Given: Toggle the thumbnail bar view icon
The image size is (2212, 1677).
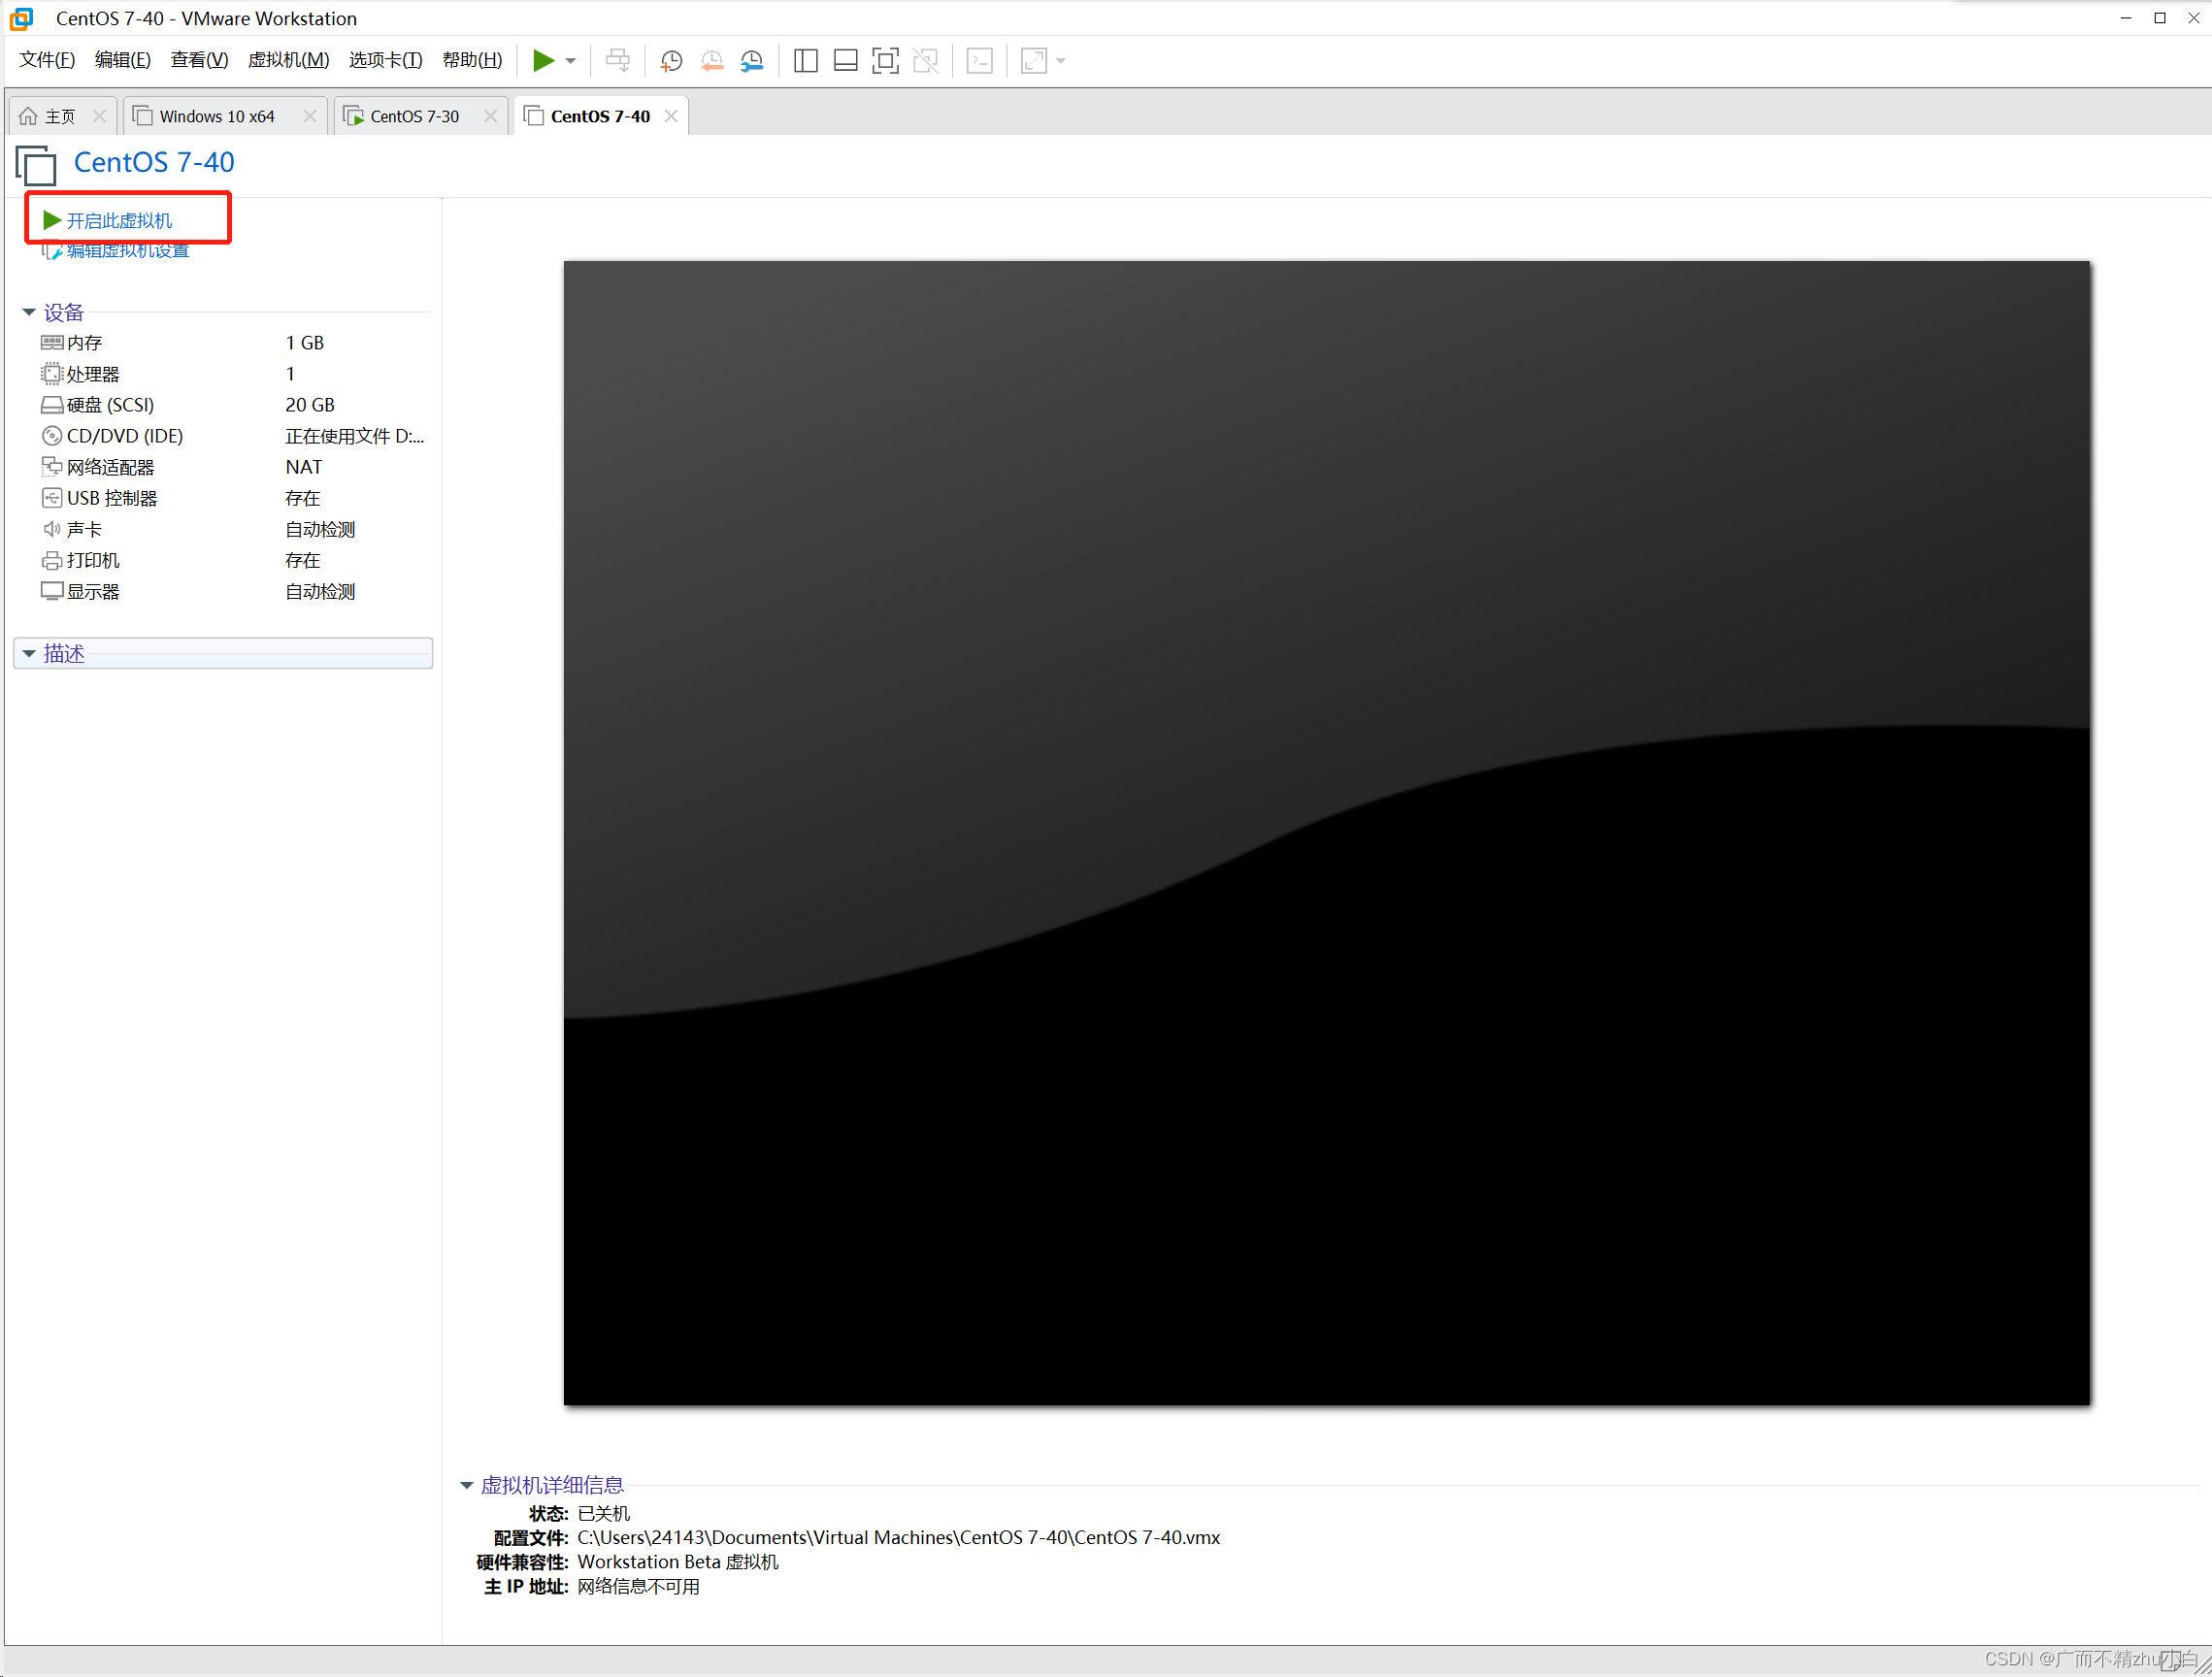Looking at the screenshot, I should (845, 61).
